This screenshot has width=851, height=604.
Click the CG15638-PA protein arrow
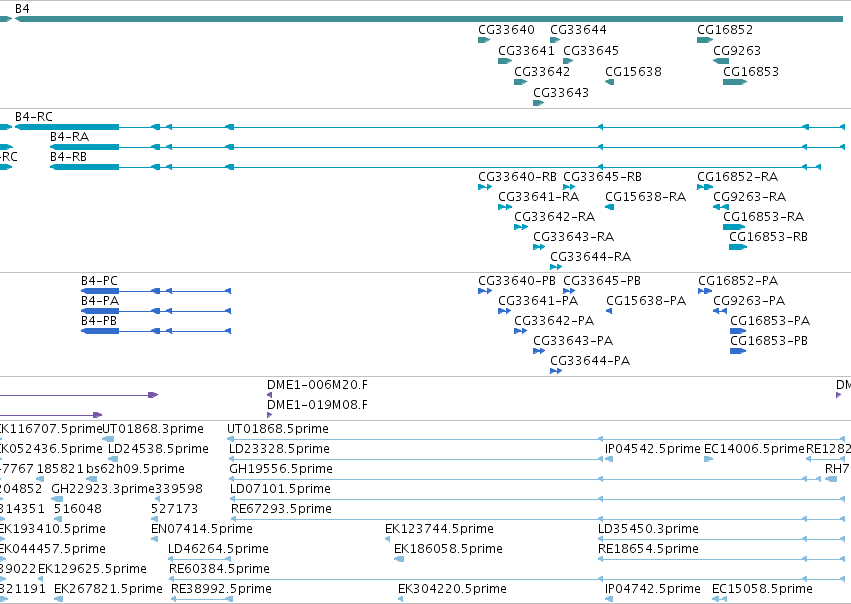(x=609, y=311)
